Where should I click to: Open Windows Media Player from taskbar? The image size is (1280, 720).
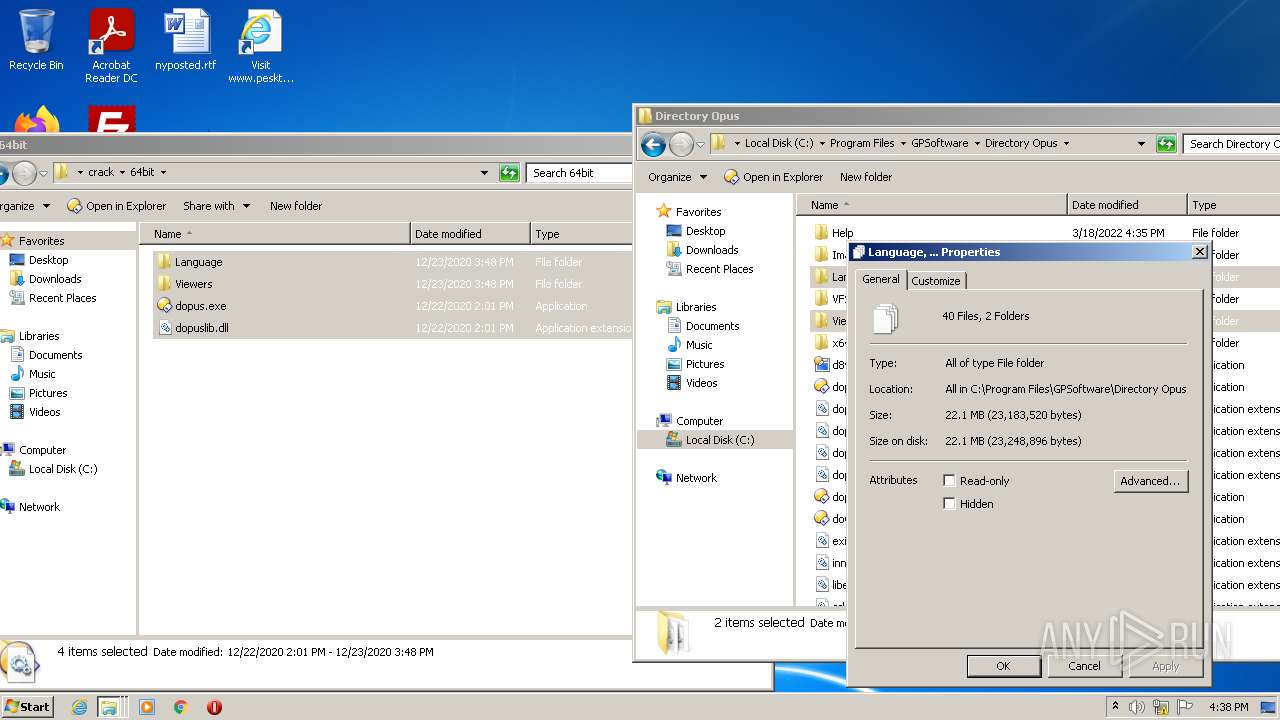coord(147,707)
